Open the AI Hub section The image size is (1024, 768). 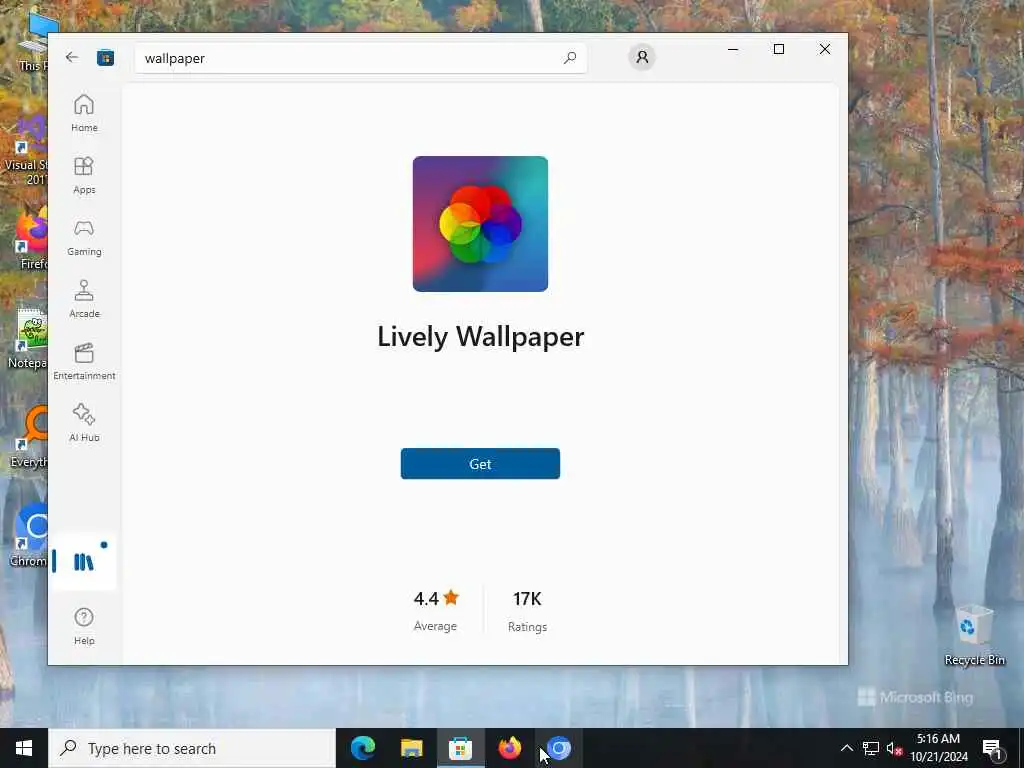(x=84, y=423)
